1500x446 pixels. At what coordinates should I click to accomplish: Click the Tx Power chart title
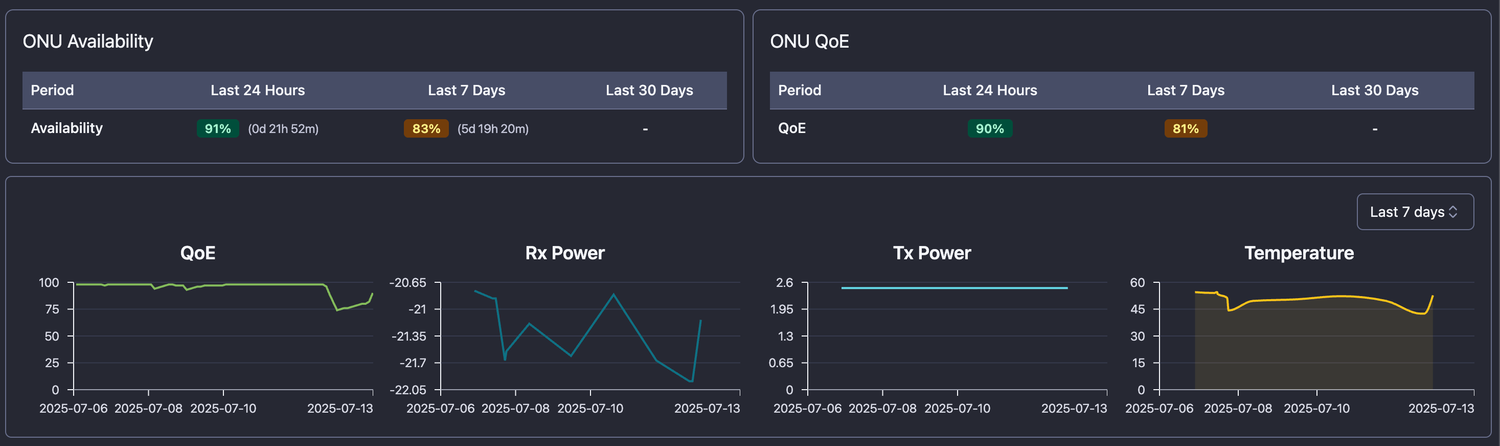931,253
